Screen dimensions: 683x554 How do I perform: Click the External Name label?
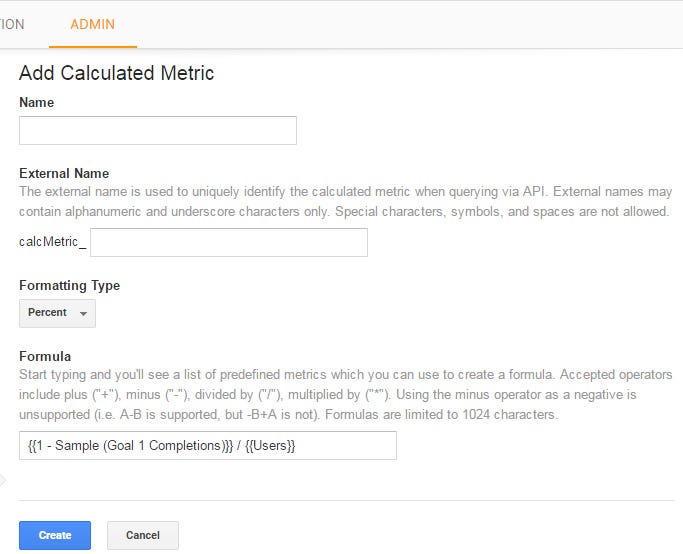[x=64, y=173]
